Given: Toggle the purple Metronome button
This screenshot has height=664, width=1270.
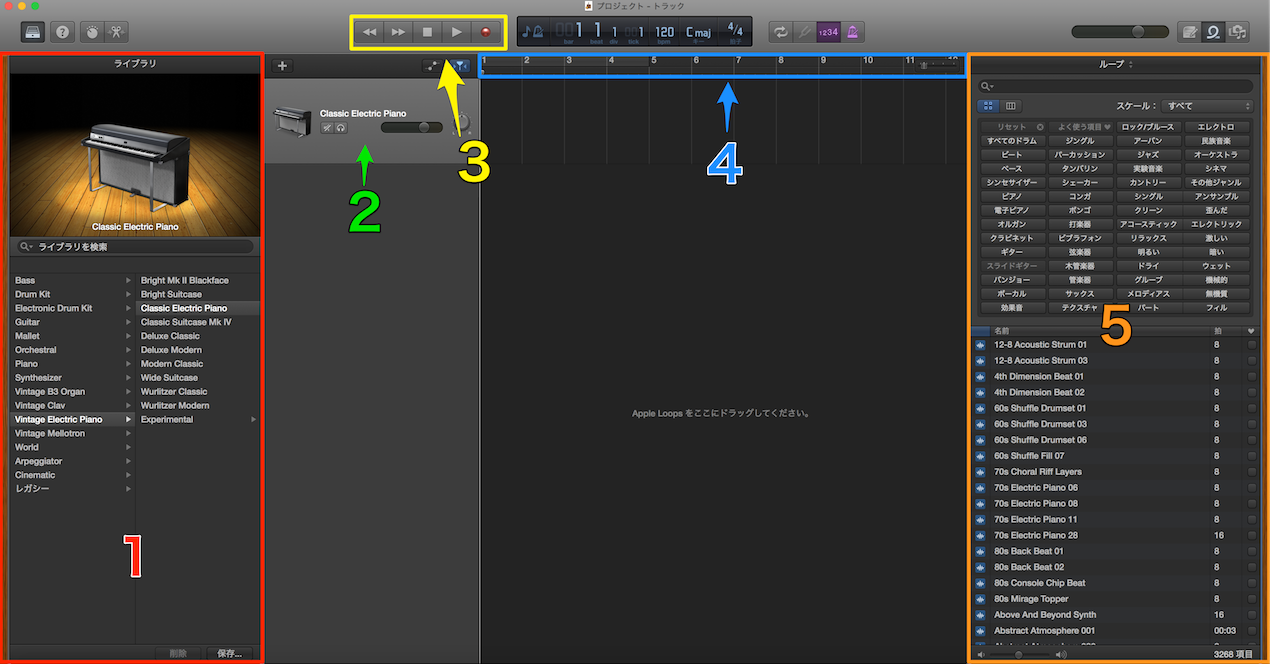Looking at the screenshot, I should pos(853,32).
